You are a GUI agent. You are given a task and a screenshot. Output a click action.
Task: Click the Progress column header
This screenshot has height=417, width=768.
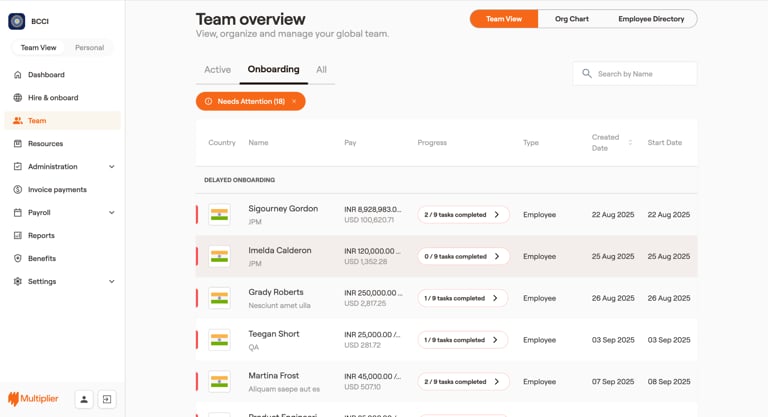[432, 143]
